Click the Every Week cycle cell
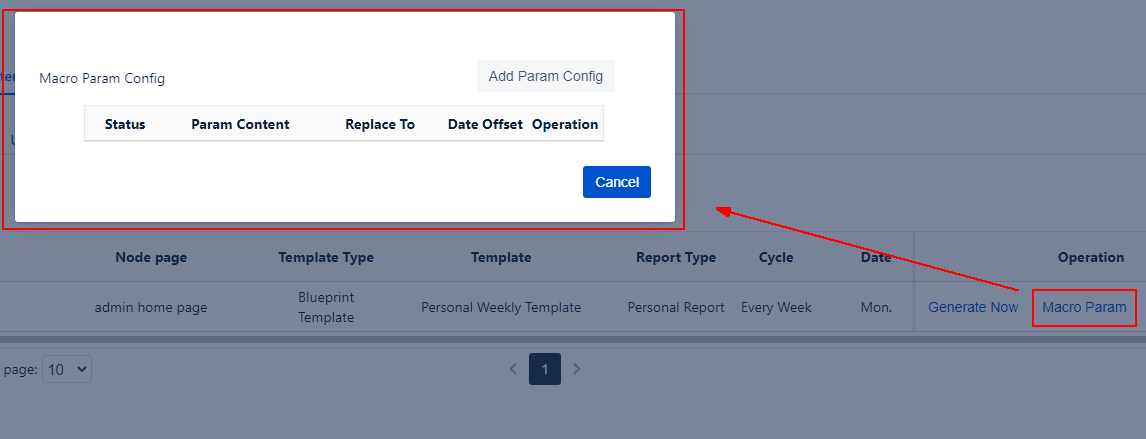This screenshot has width=1146, height=439. point(777,307)
